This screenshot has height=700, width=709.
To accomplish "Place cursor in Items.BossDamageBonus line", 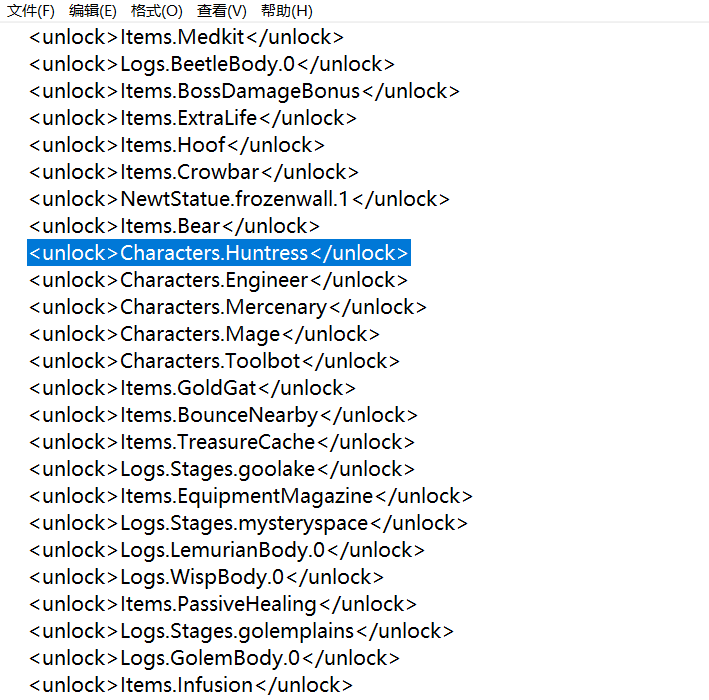I will [x=244, y=91].
